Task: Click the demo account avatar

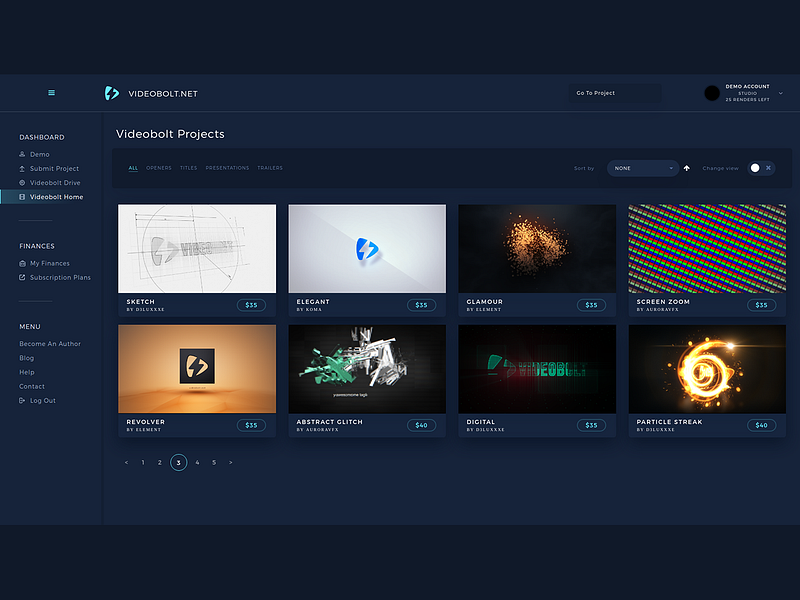Action: point(712,93)
